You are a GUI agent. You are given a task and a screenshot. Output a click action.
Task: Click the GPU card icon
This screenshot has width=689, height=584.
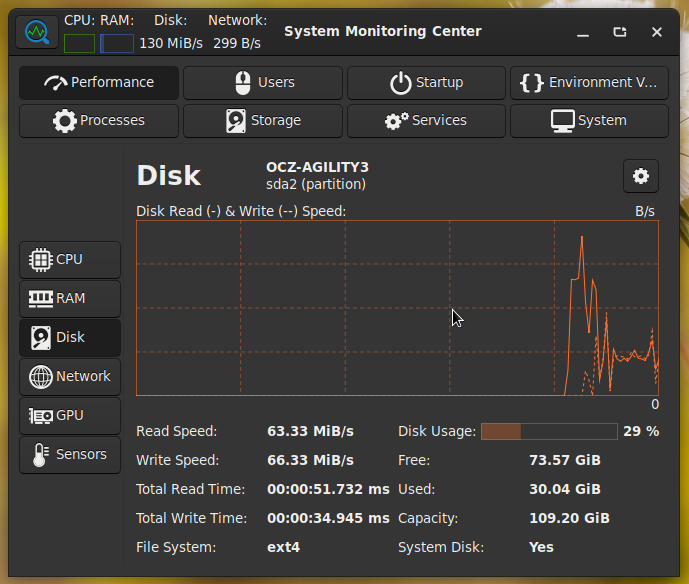(41, 415)
